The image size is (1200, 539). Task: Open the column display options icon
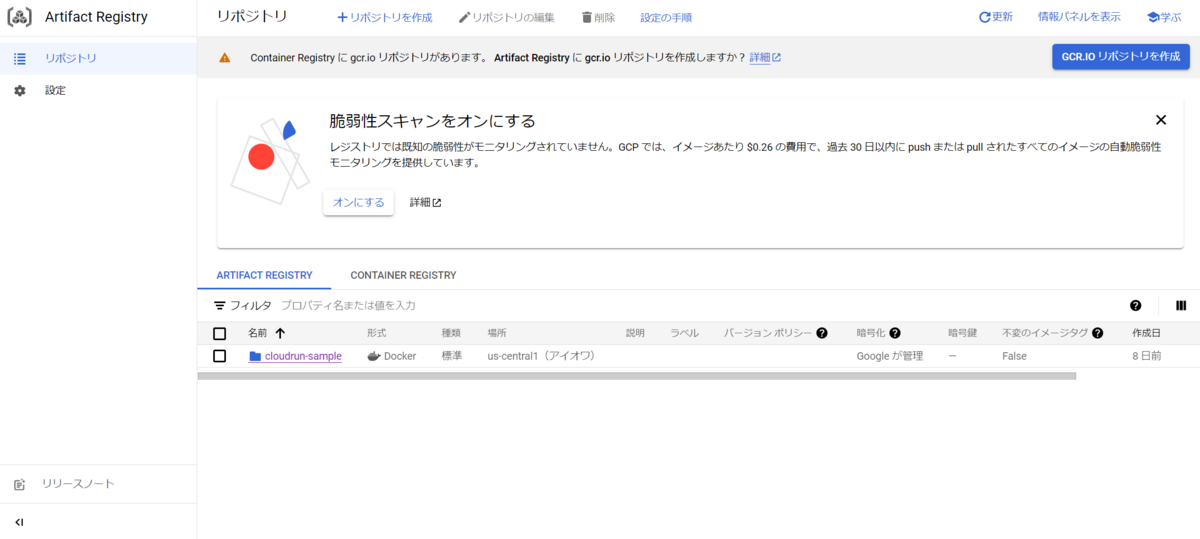coord(1181,306)
